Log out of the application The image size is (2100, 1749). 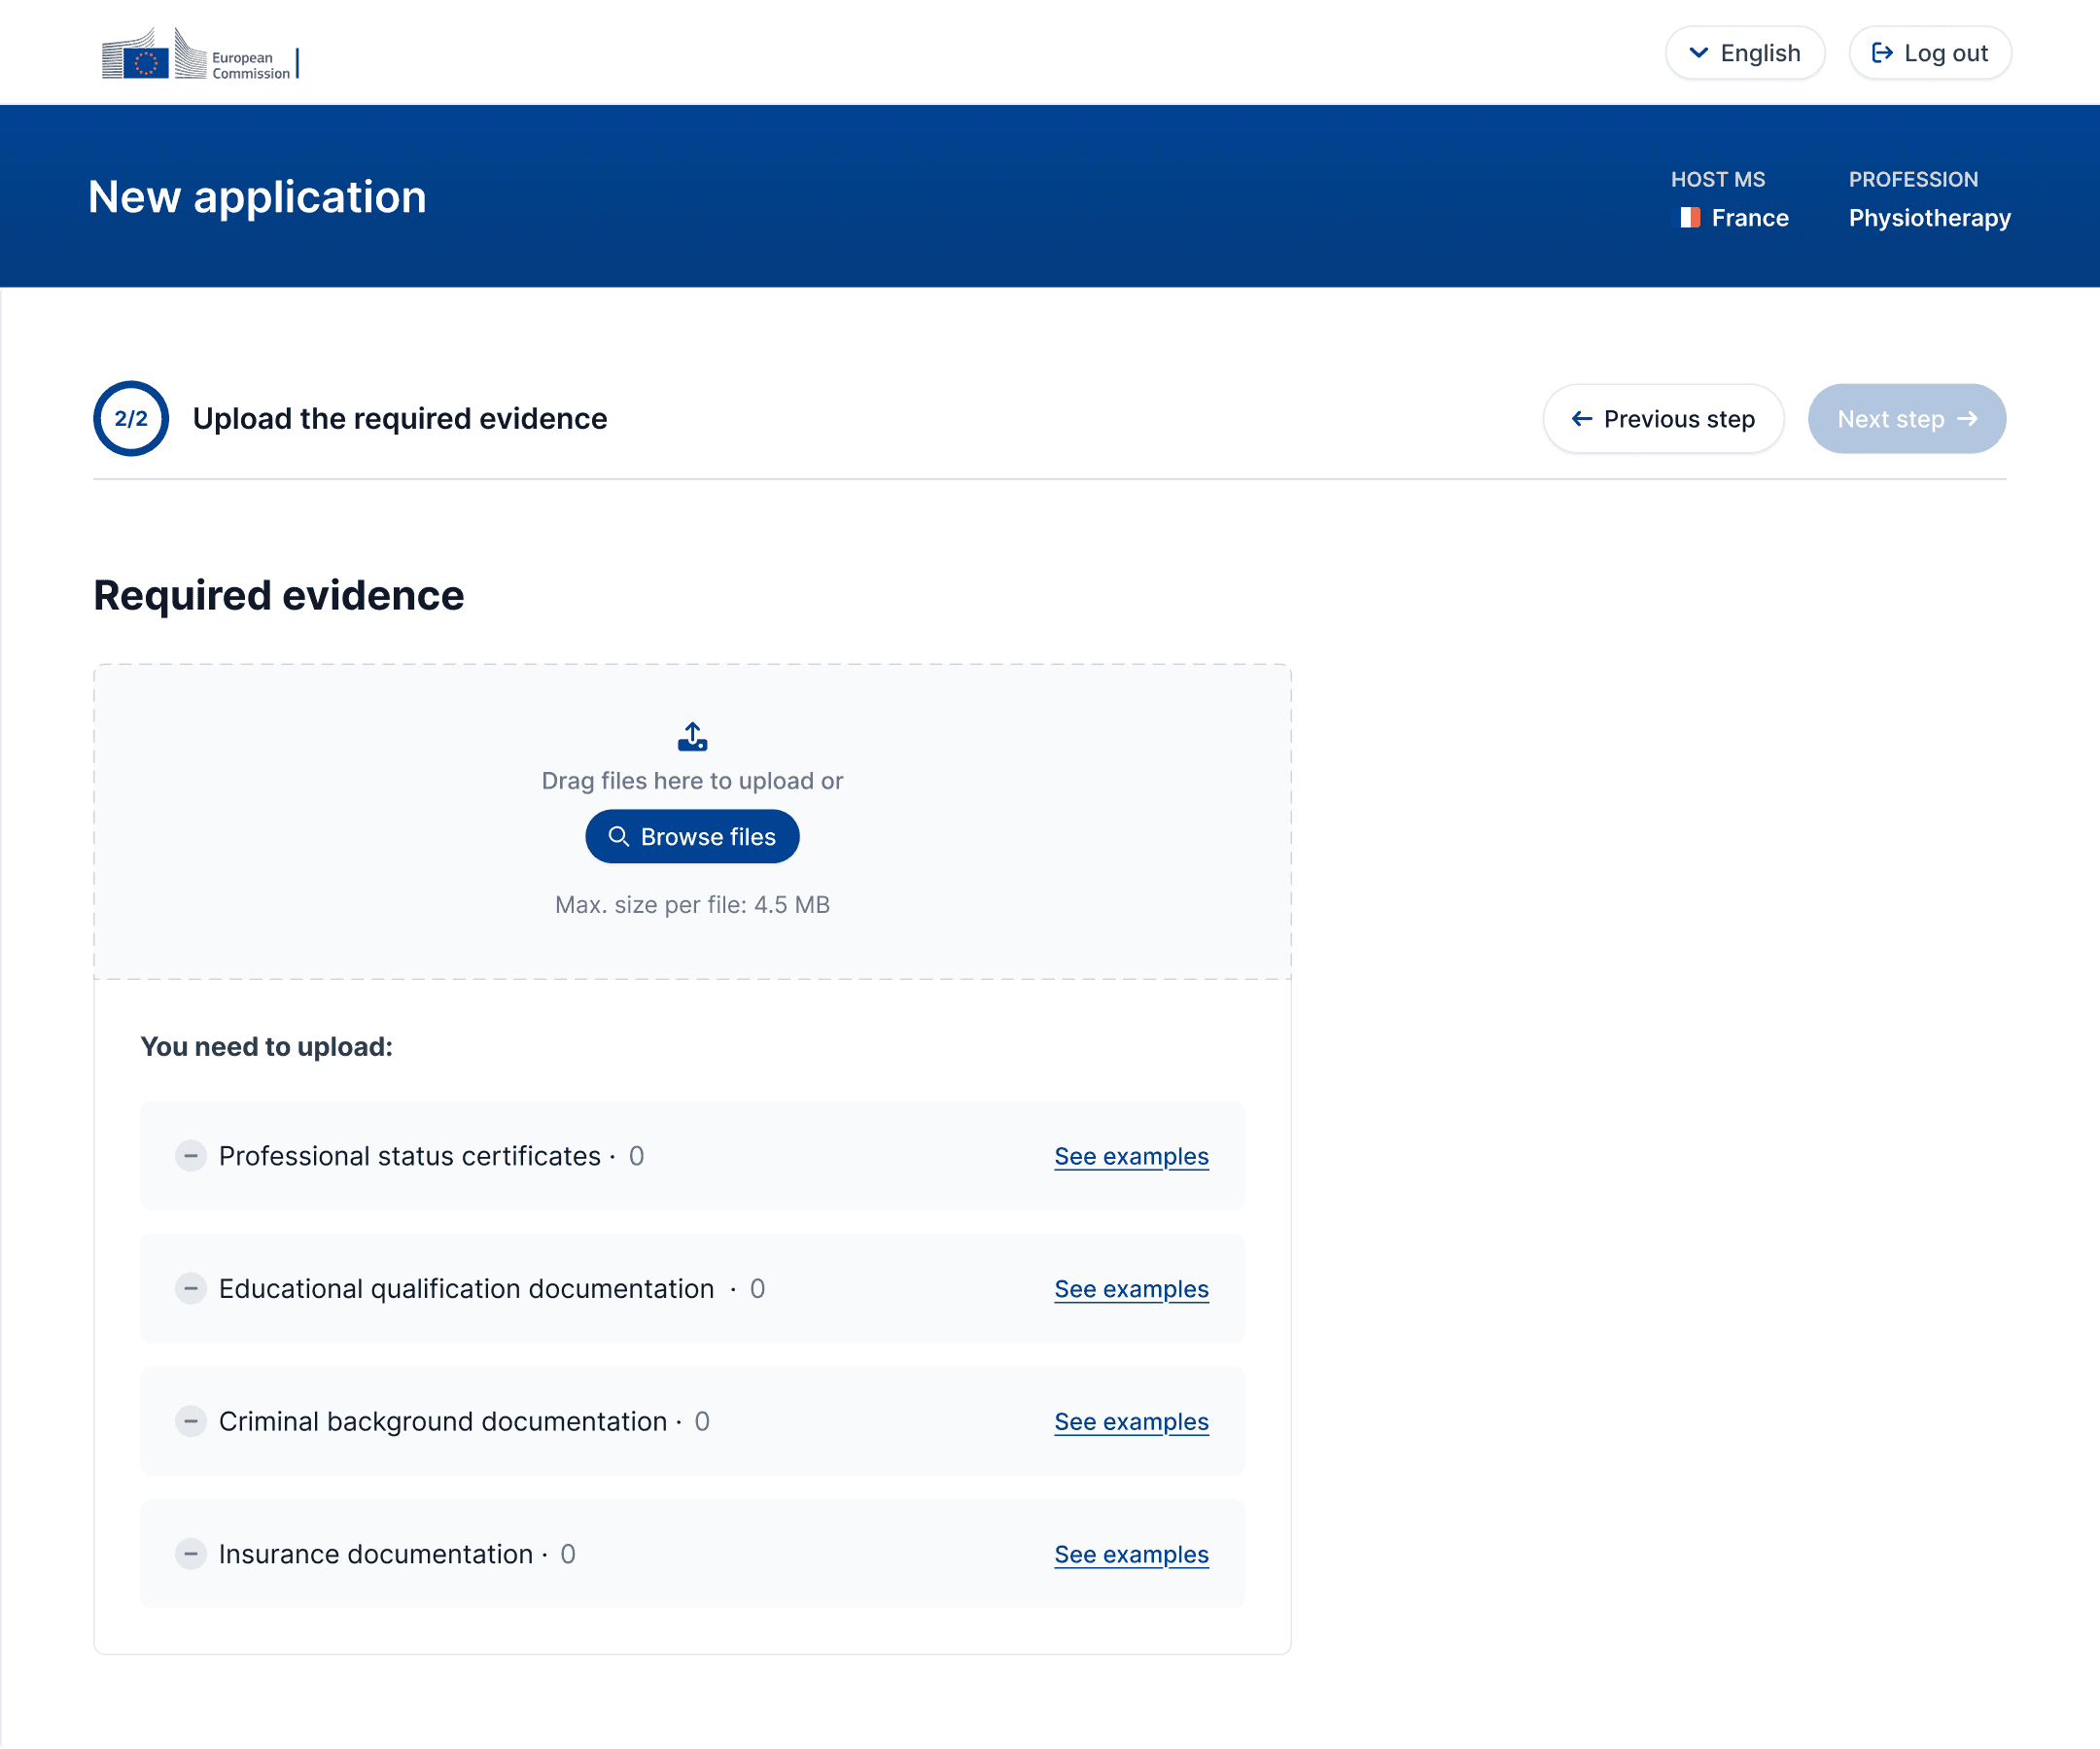tap(1930, 52)
